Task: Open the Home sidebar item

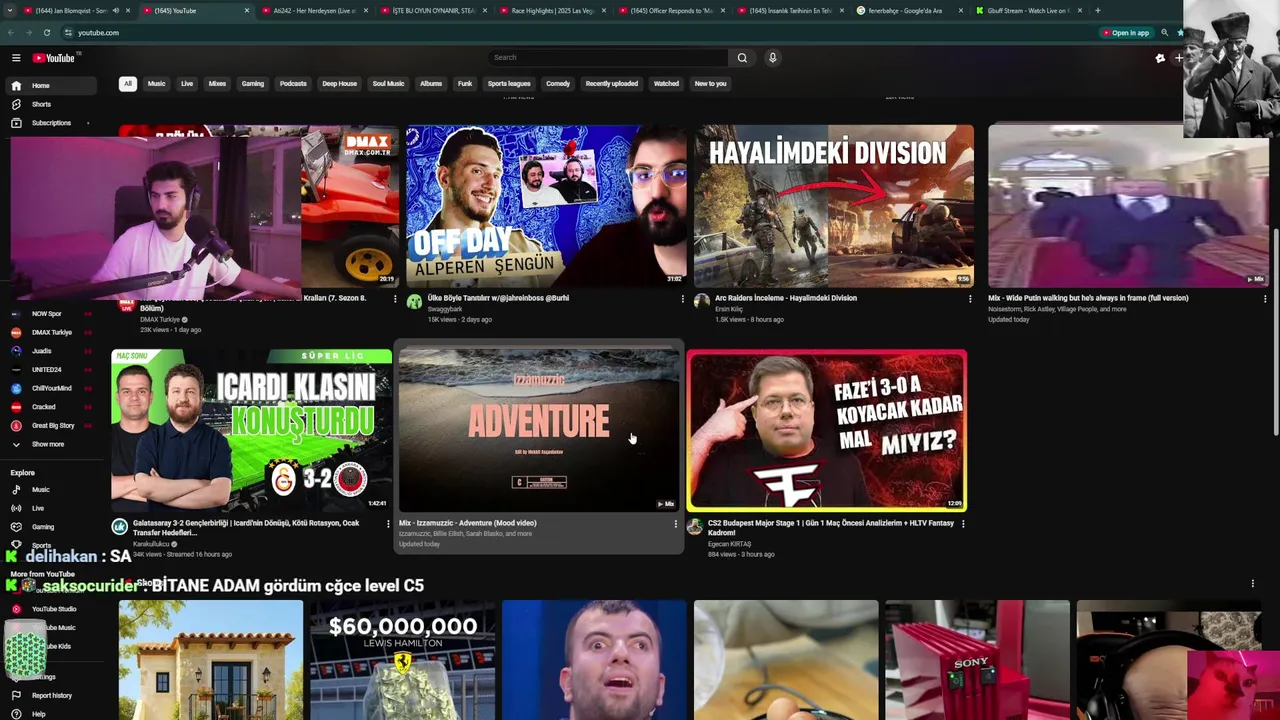Action: point(52,85)
